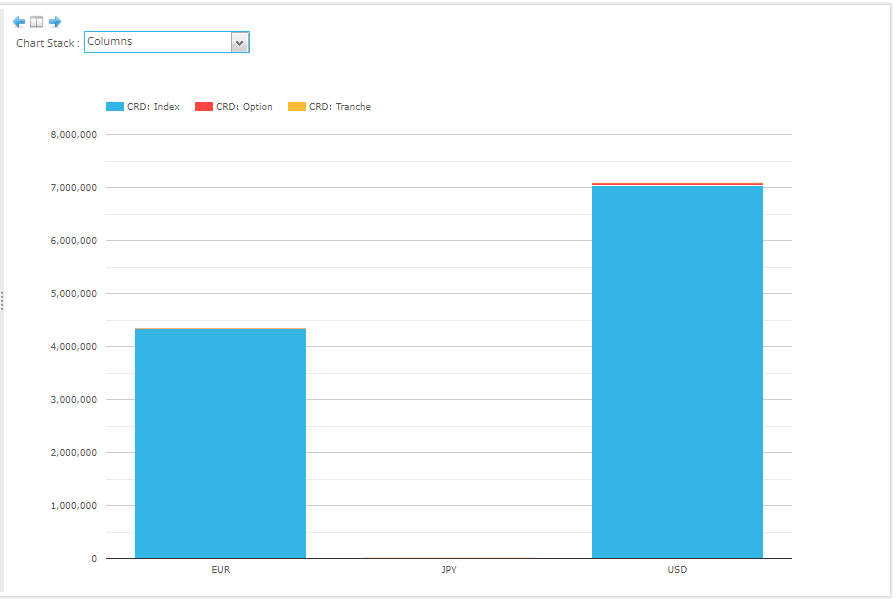
Task: Click the CRD: Option legend label
Action: (x=244, y=107)
